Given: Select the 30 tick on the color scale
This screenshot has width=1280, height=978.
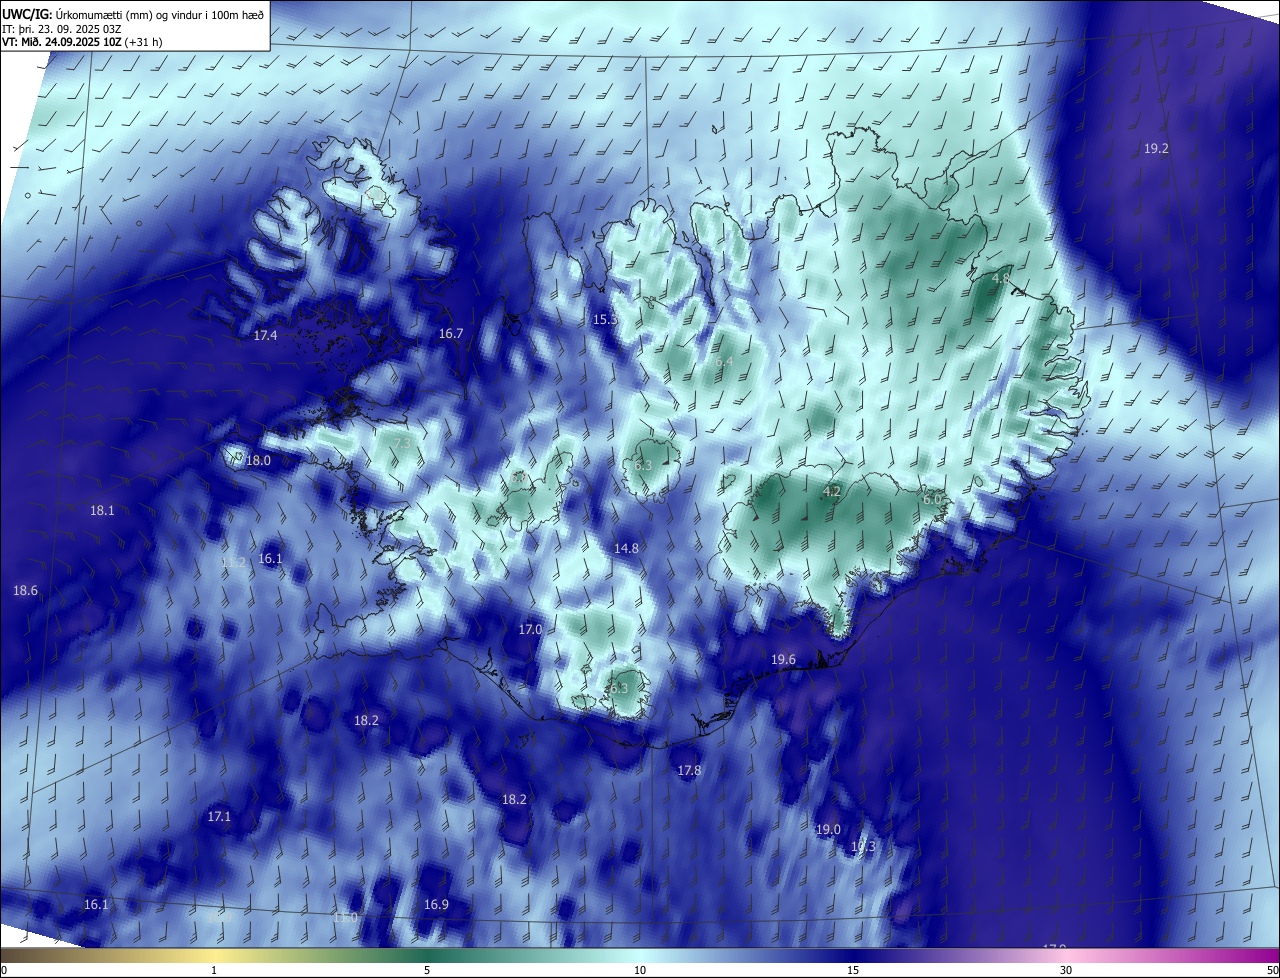Looking at the screenshot, I should tap(1066, 970).
